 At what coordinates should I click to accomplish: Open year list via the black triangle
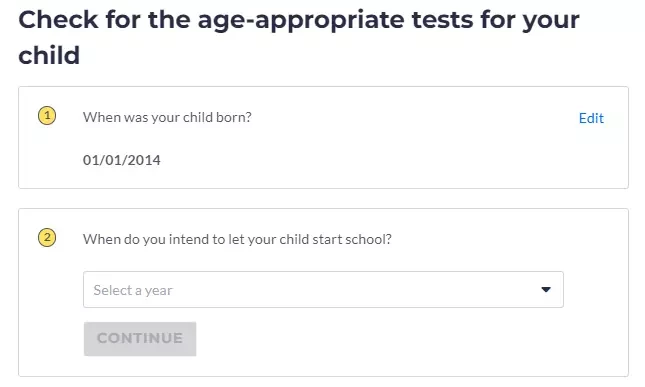point(546,290)
